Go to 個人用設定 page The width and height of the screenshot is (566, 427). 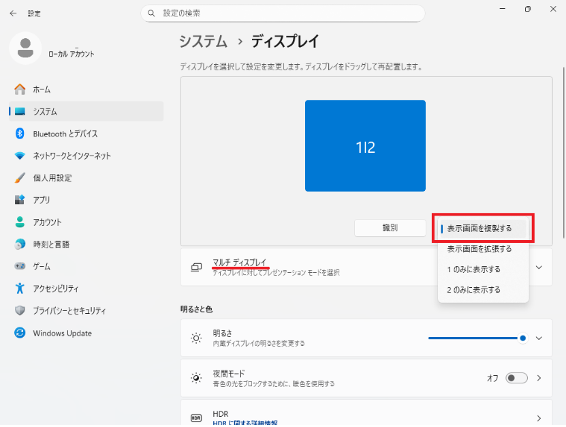(x=86, y=178)
